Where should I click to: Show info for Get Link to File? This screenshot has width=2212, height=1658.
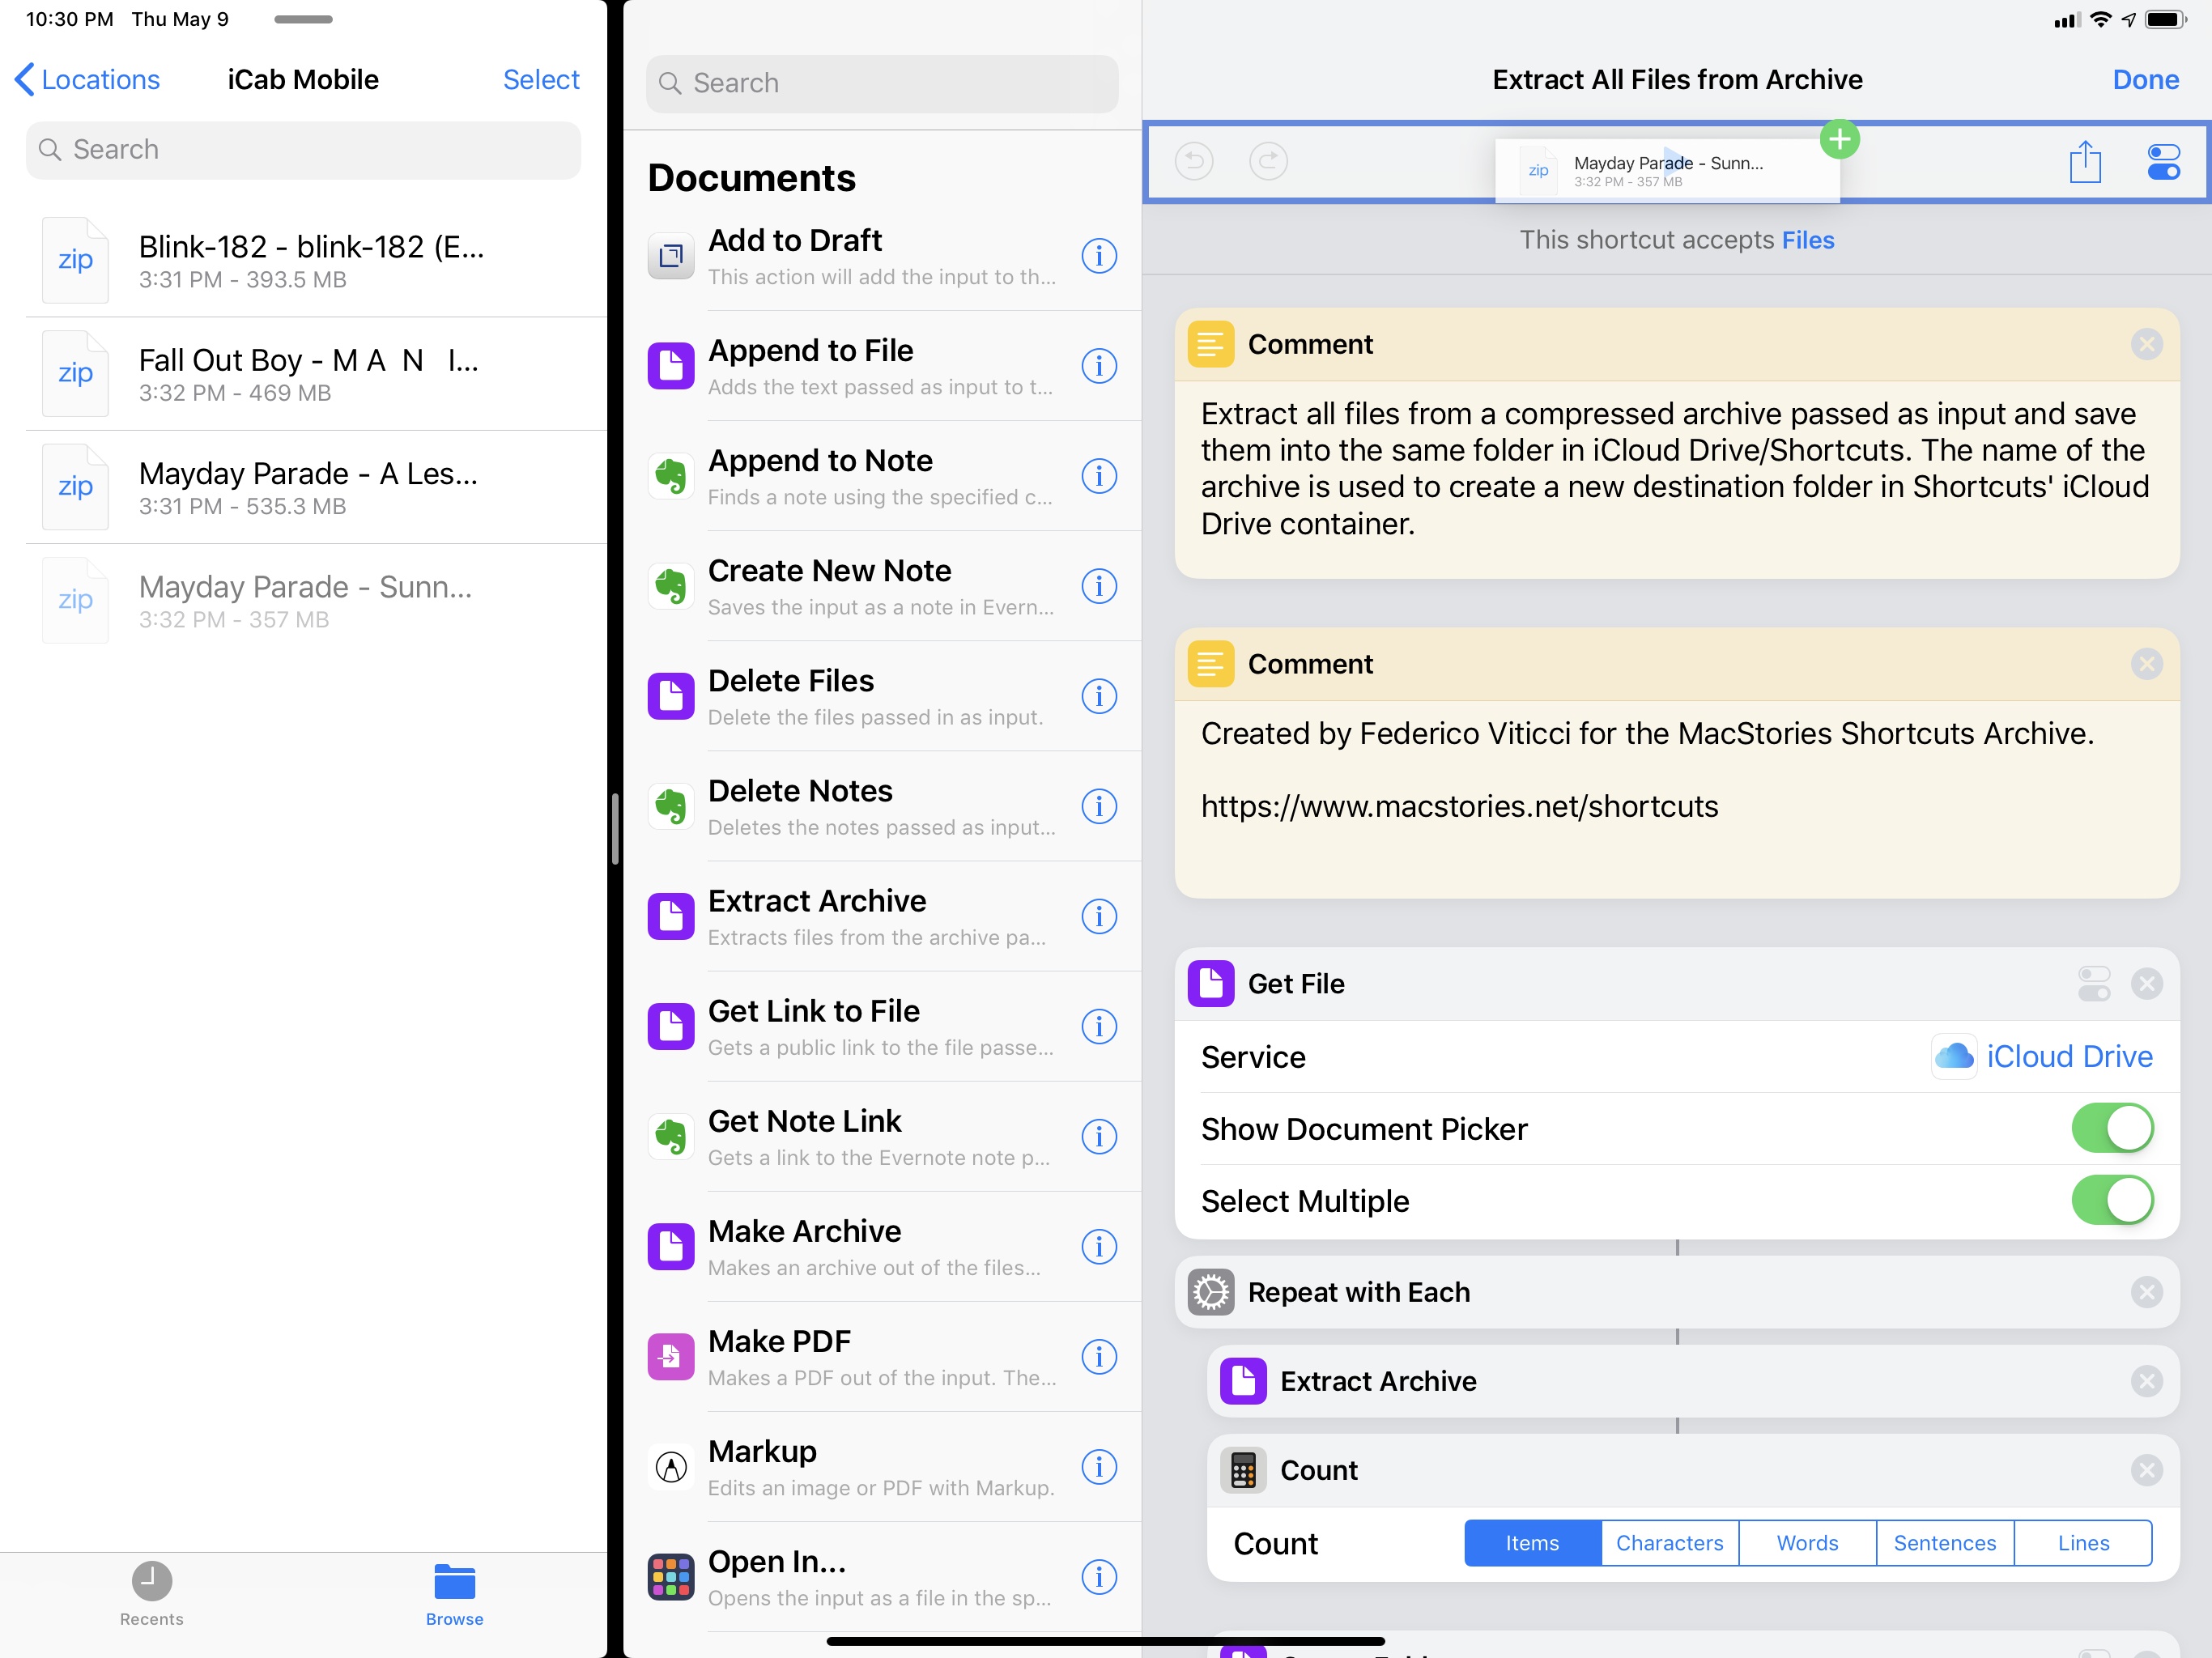point(1099,1026)
